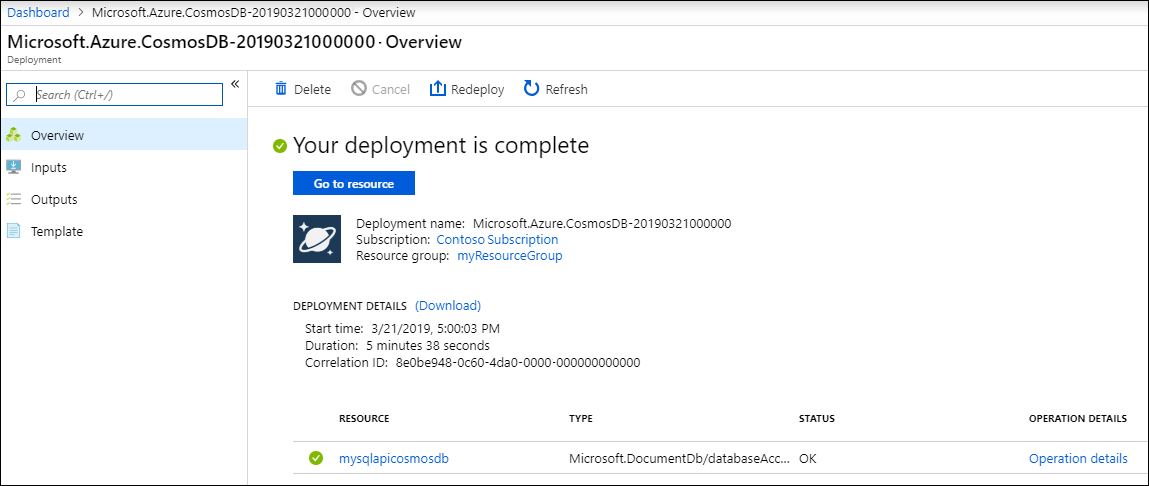Click the Cancel circle-slash icon
1149x486 pixels.
point(359,89)
